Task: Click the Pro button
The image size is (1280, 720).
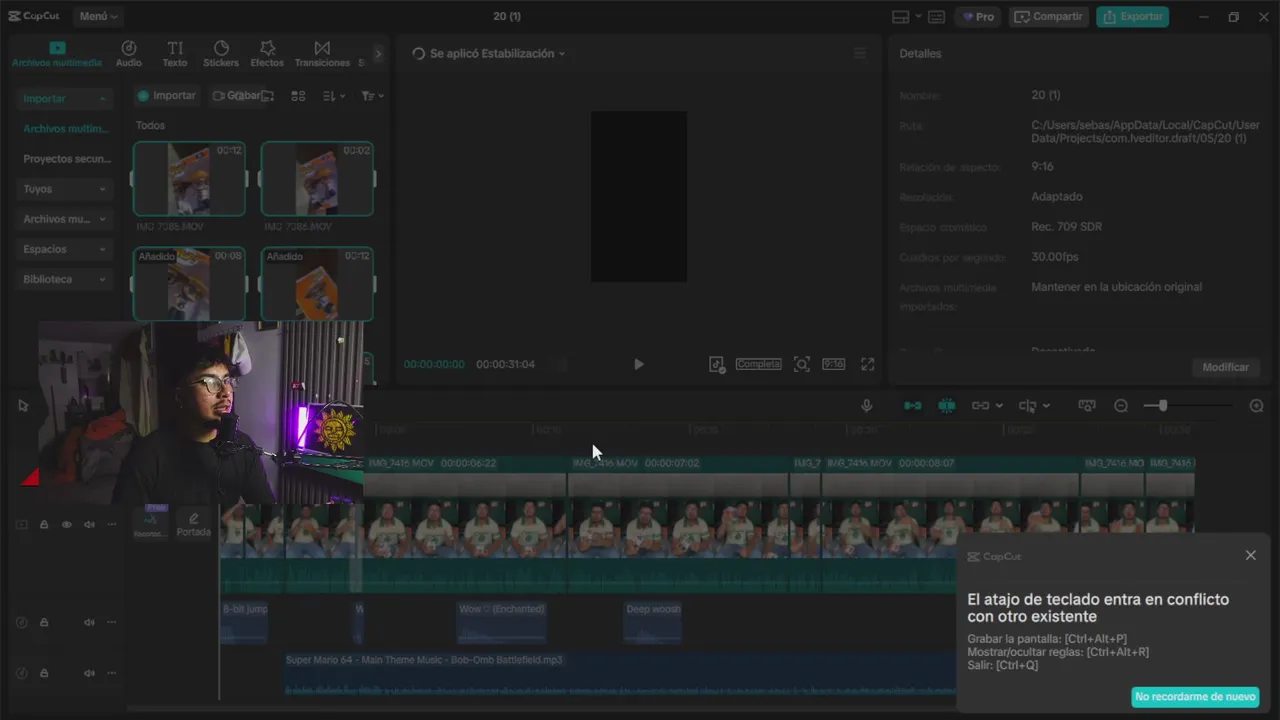Action: click(978, 17)
